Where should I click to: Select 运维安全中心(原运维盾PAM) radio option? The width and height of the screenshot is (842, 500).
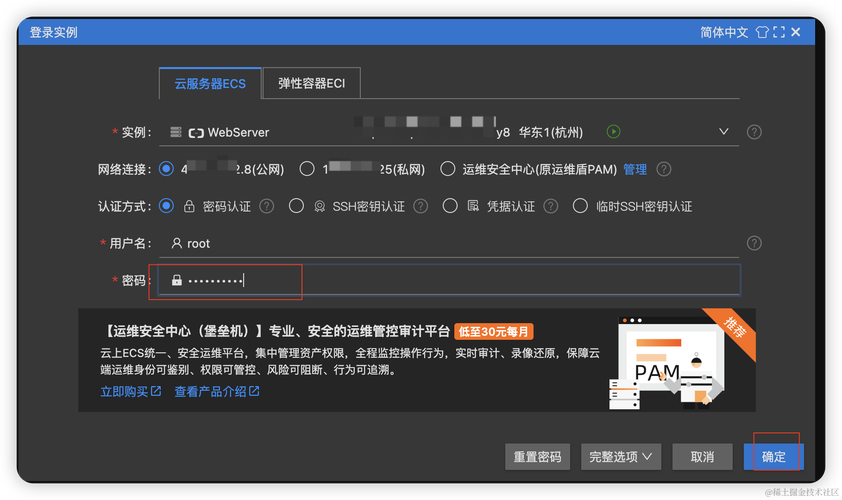pos(447,169)
